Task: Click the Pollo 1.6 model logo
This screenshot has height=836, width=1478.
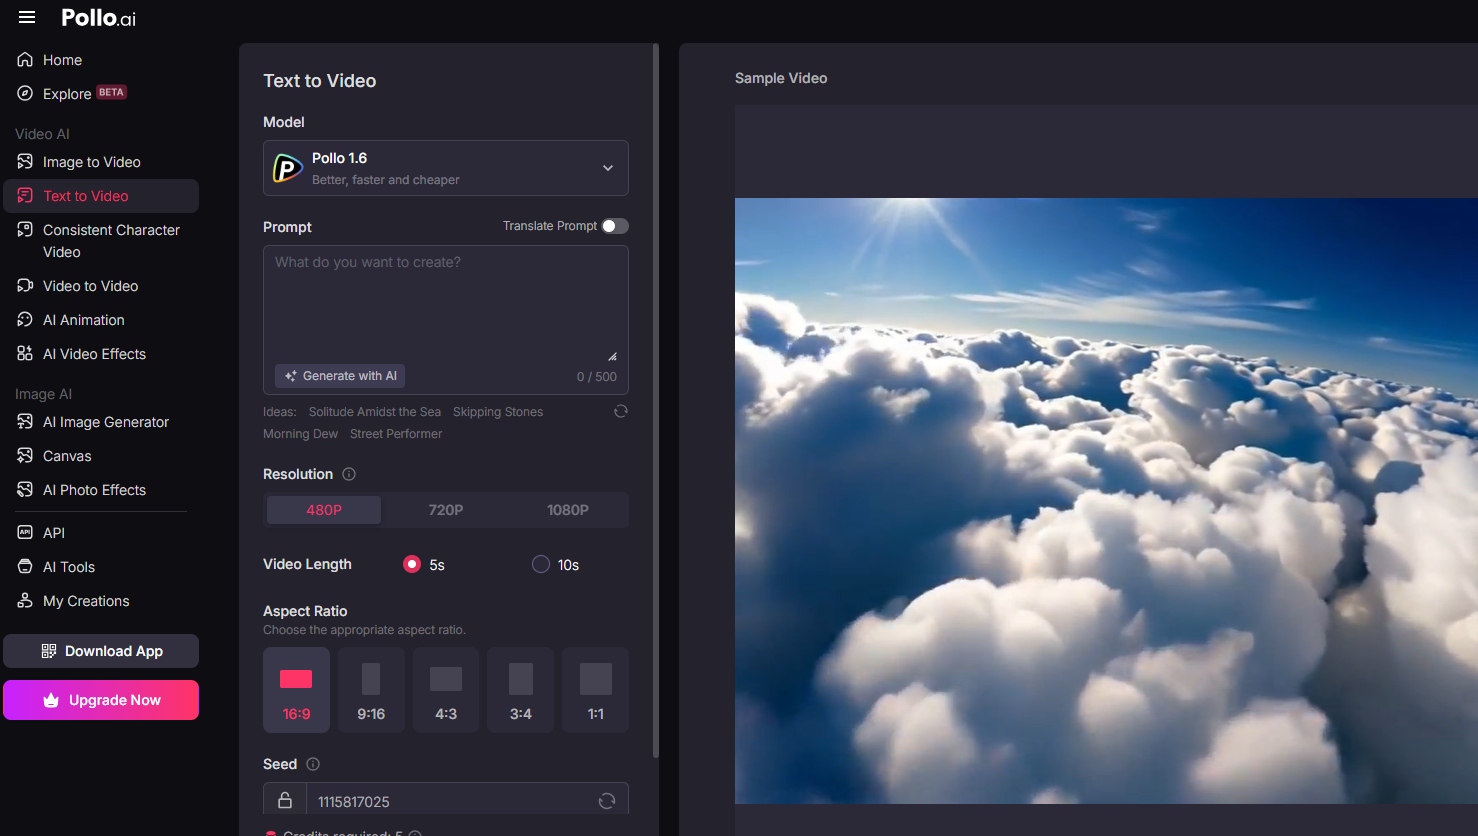Action: tap(288, 168)
